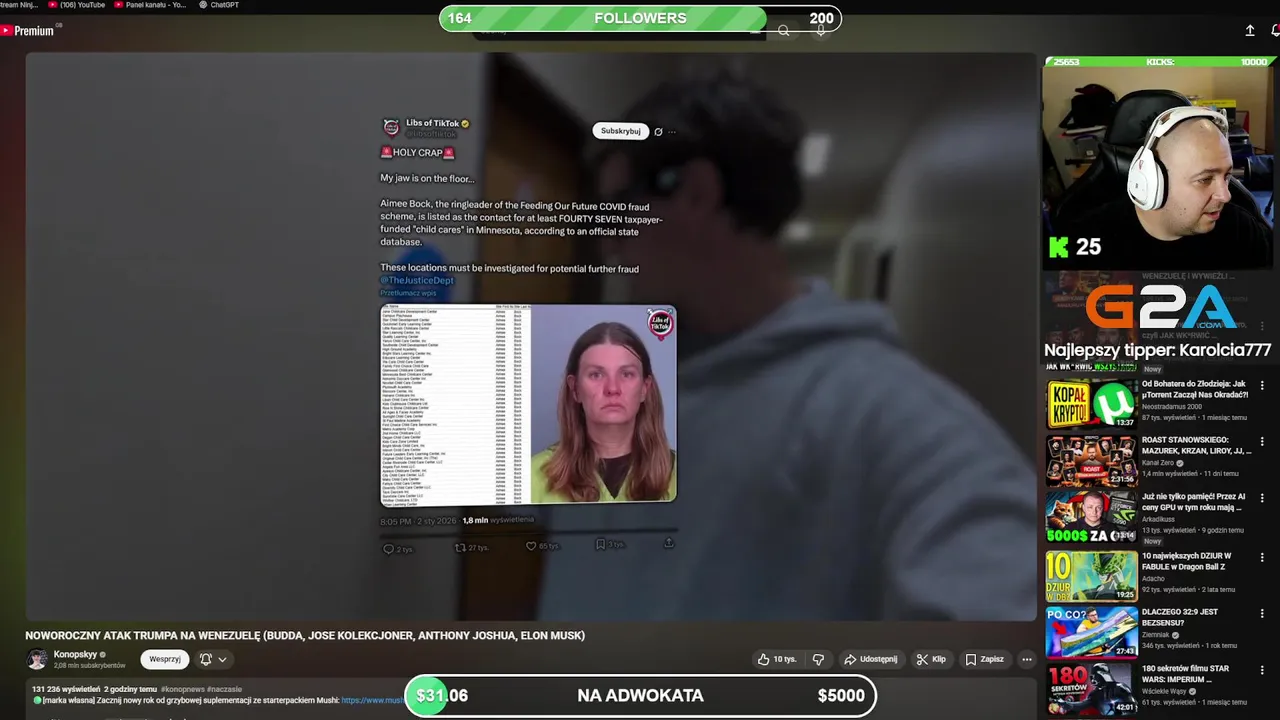Viewport: 1280px width, 720px height.
Task: Click the tweet bookmark icon
Action: pos(600,544)
